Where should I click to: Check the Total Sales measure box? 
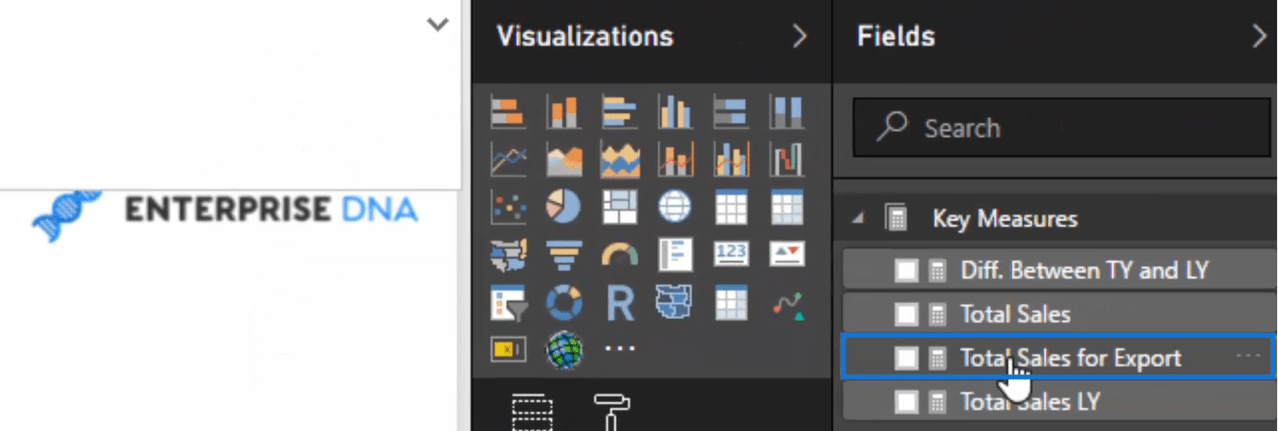907,314
